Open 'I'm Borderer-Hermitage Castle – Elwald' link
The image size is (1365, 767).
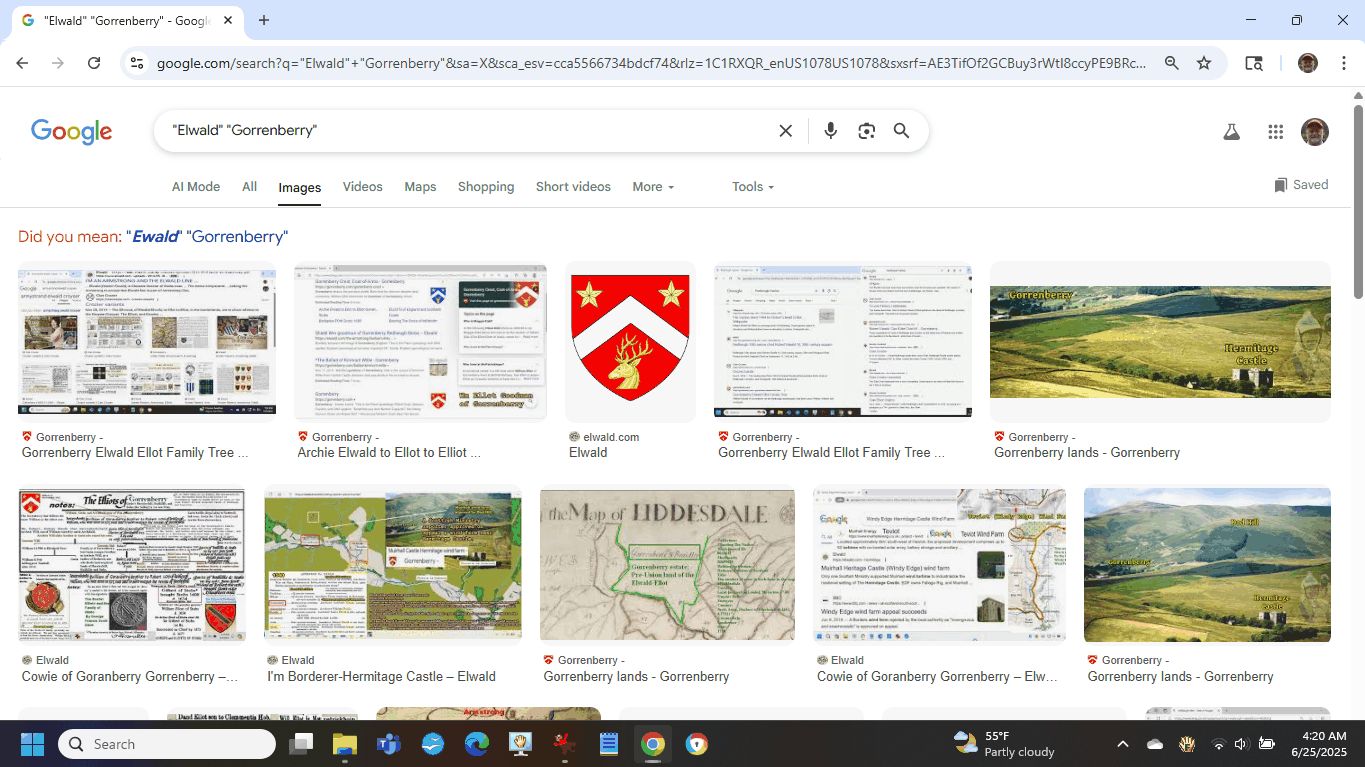pos(381,677)
